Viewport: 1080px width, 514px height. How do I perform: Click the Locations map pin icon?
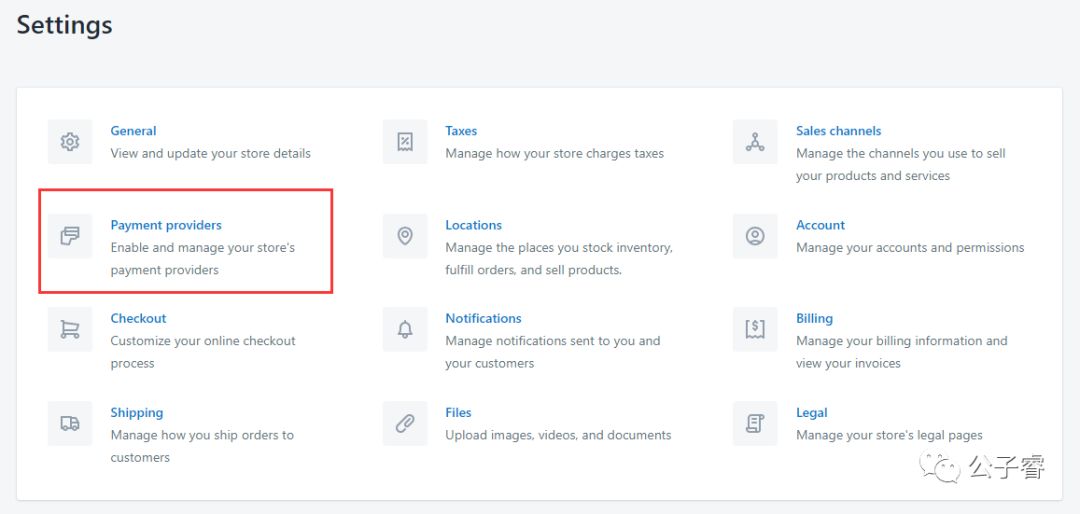[x=405, y=236]
